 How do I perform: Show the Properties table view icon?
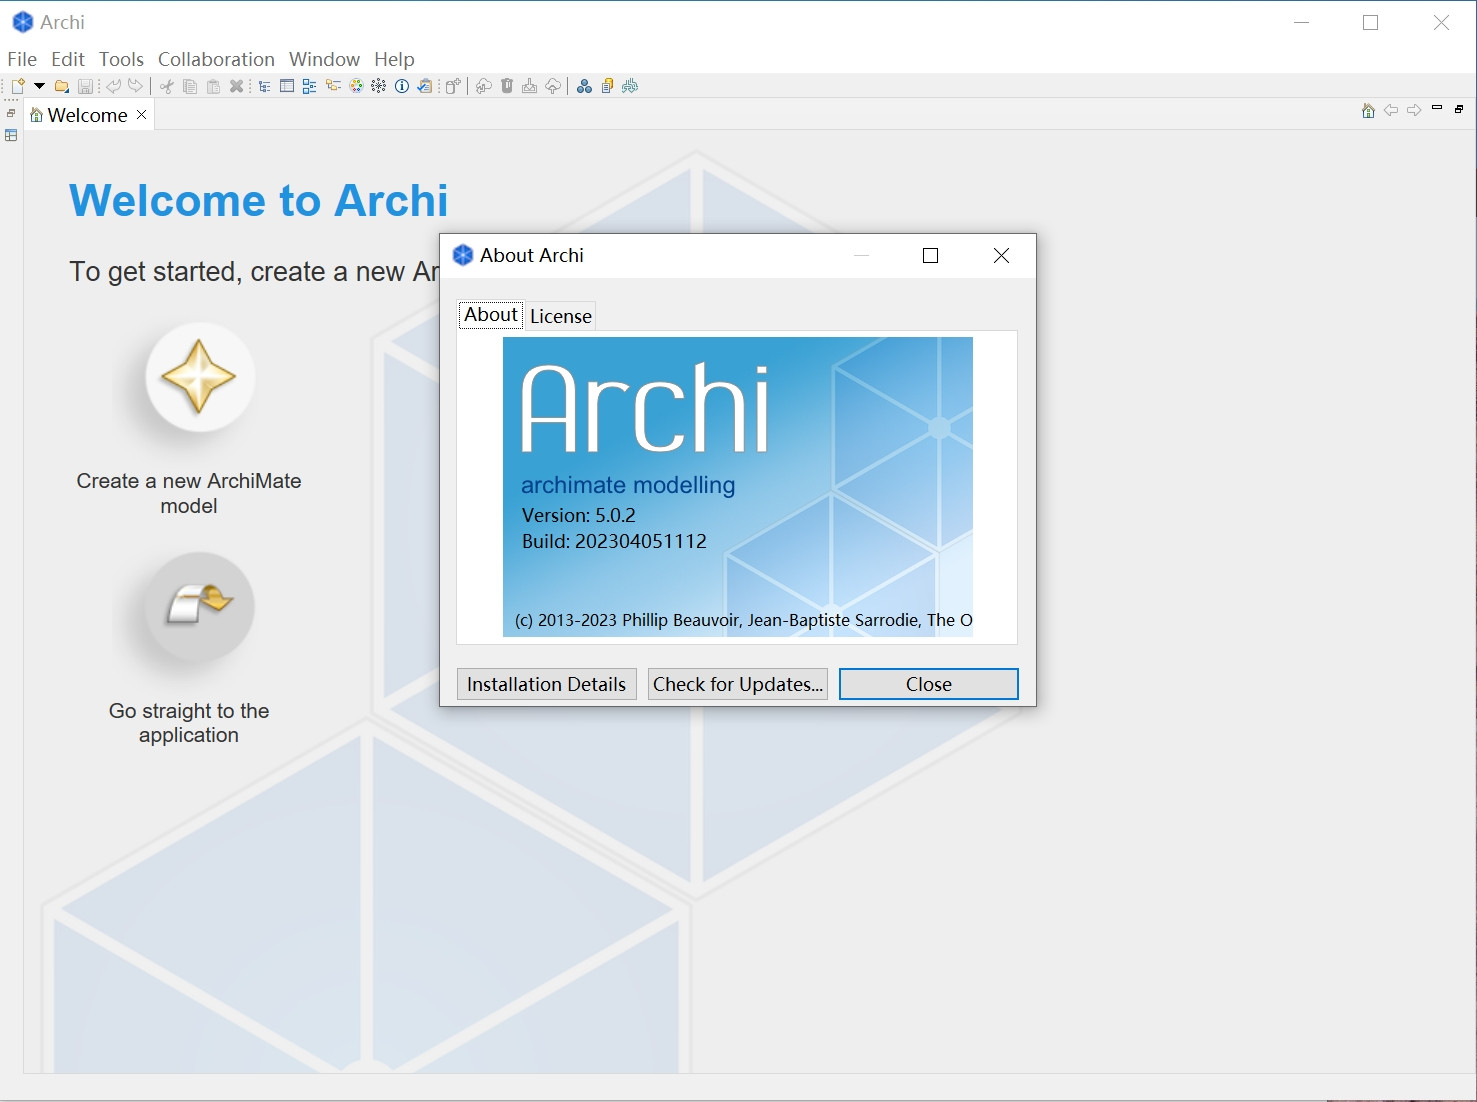pos(287,86)
